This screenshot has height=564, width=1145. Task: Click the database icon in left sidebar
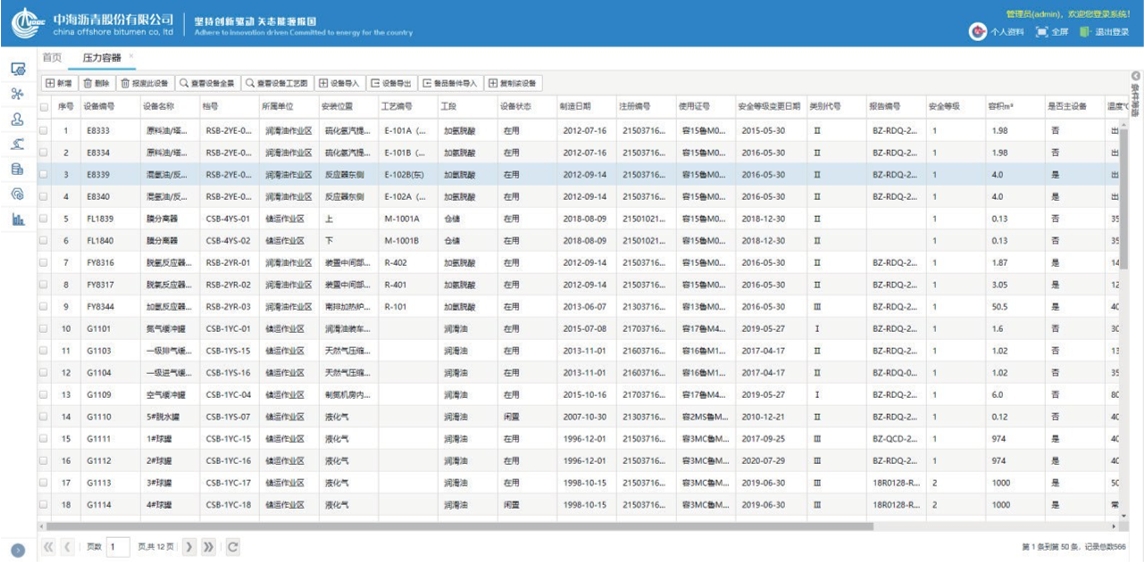pyautogui.click(x=17, y=169)
